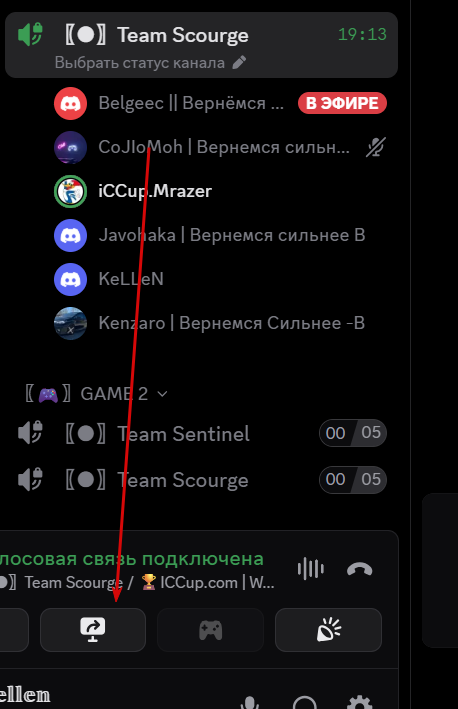Open the activity game controller button
This screenshot has width=458, height=709.
(210, 630)
